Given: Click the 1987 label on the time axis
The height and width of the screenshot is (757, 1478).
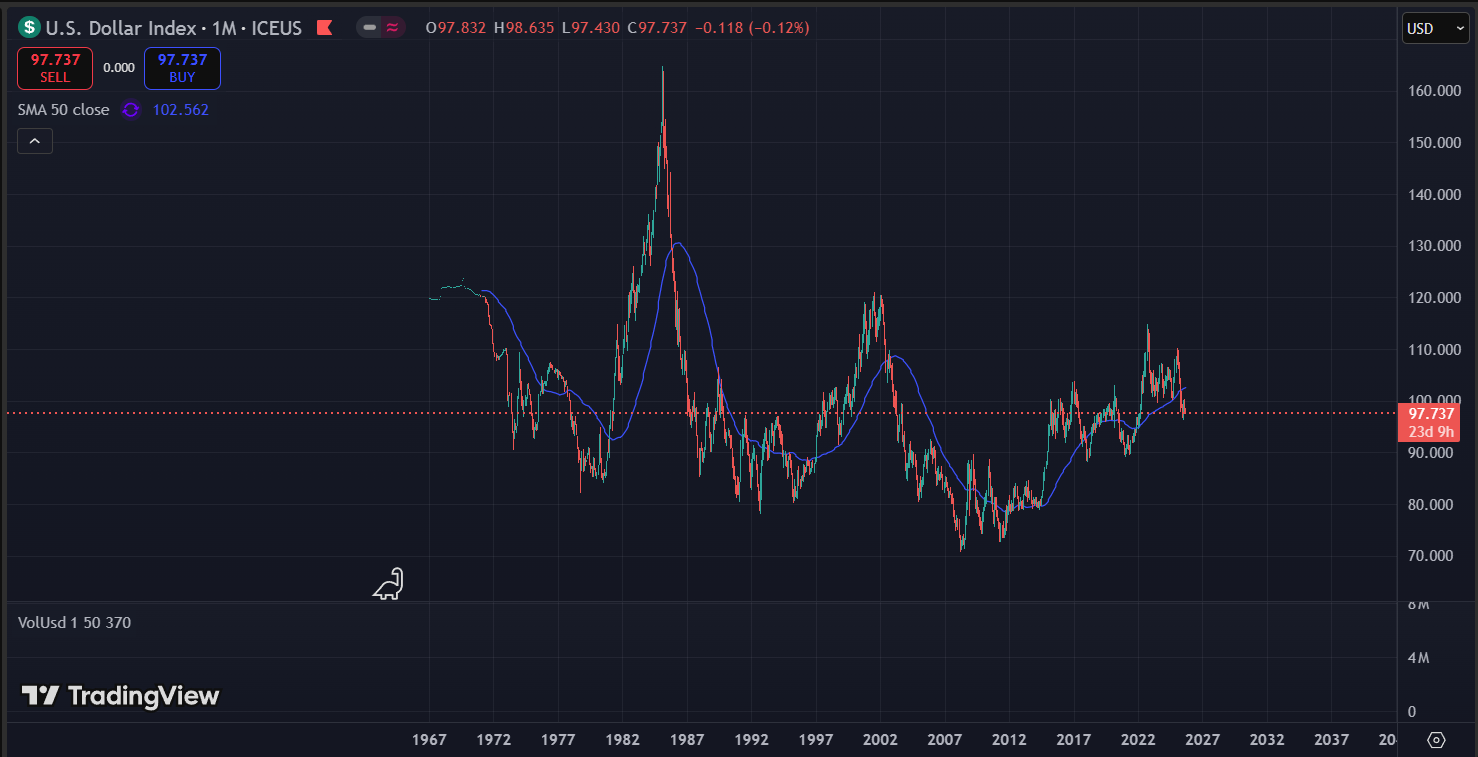Looking at the screenshot, I should click(687, 740).
